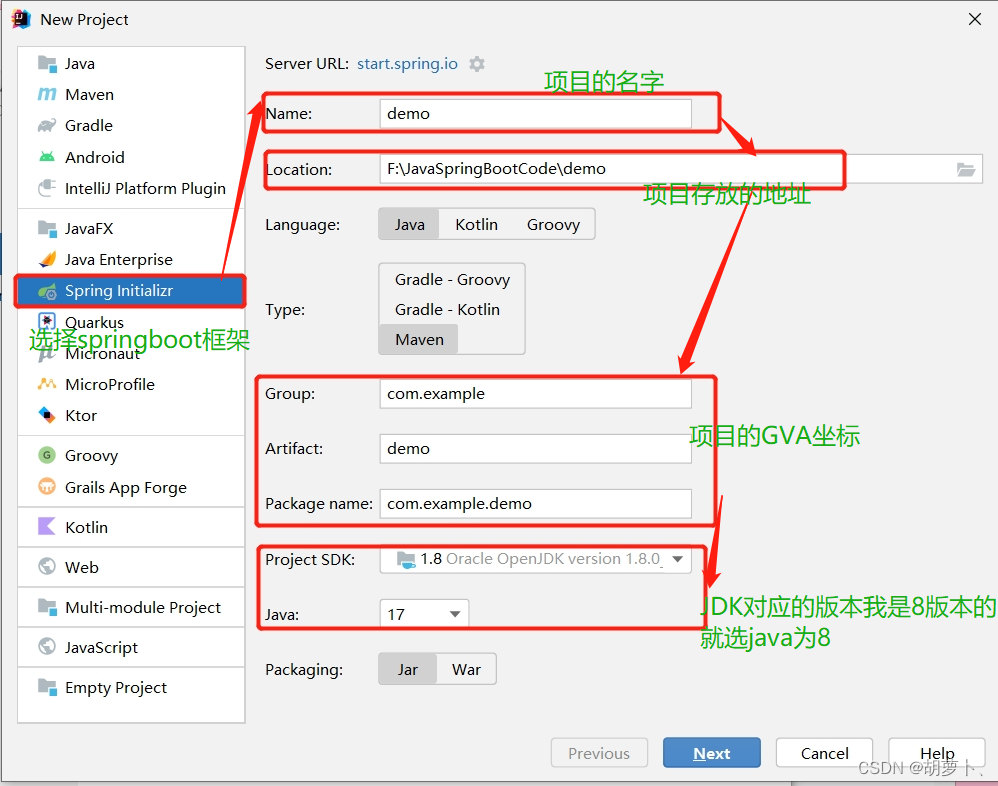Browse for location with folder icon
The width and height of the screenshot is (998, 786).
[x=966, y=169]
